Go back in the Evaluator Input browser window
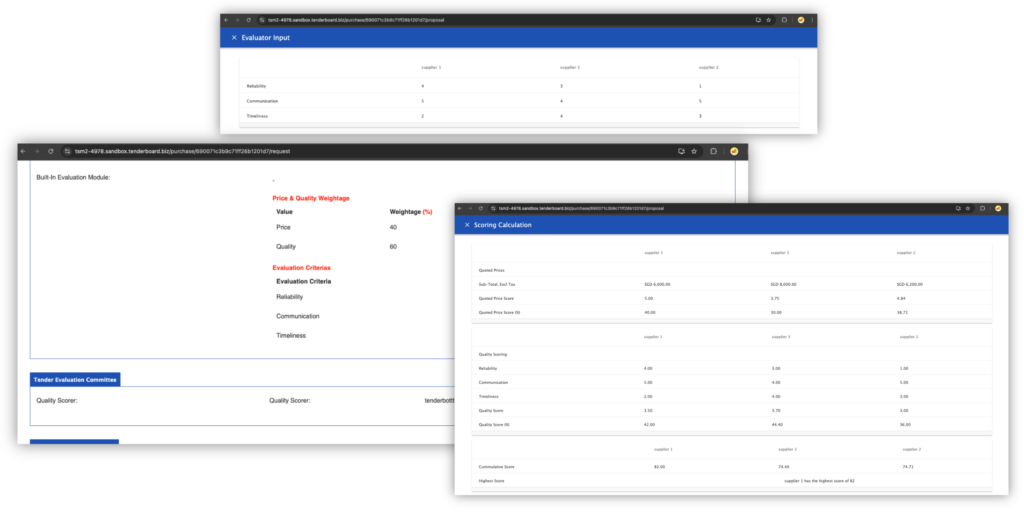Viewport: 1024px width, 512px height. [x=226, y=20]
